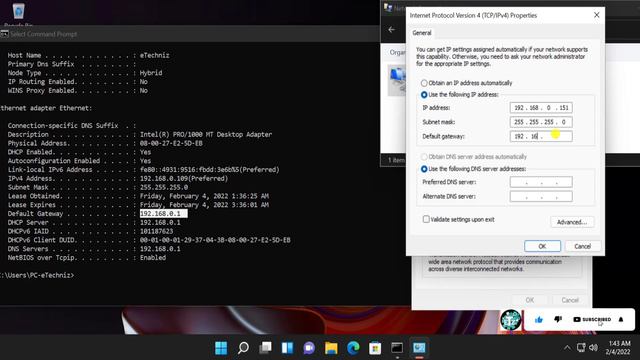Check Validate settings upon exit
Image resolution: width=640 pixels, height=360 pixels.
coord(458,220)
